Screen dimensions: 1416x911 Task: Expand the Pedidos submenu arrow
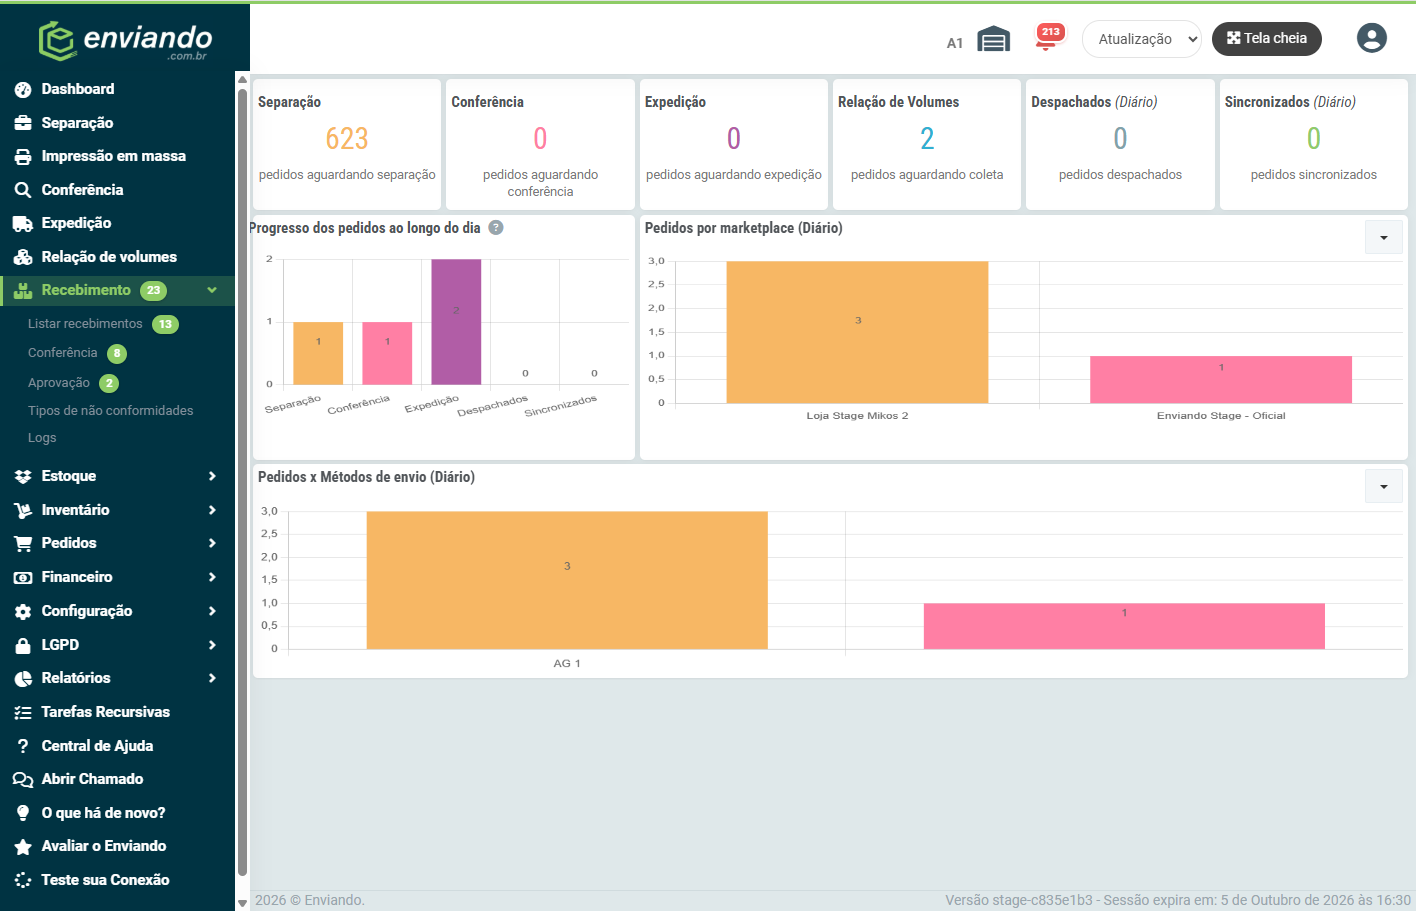[212, 543]
